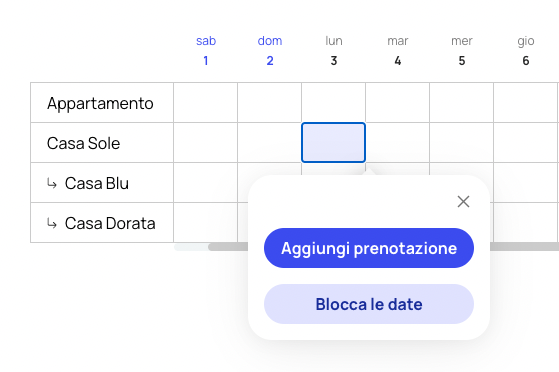
Task: Select the highlighted Casa Sole cell on Monday 3
Action: click(x=333, y=142)
